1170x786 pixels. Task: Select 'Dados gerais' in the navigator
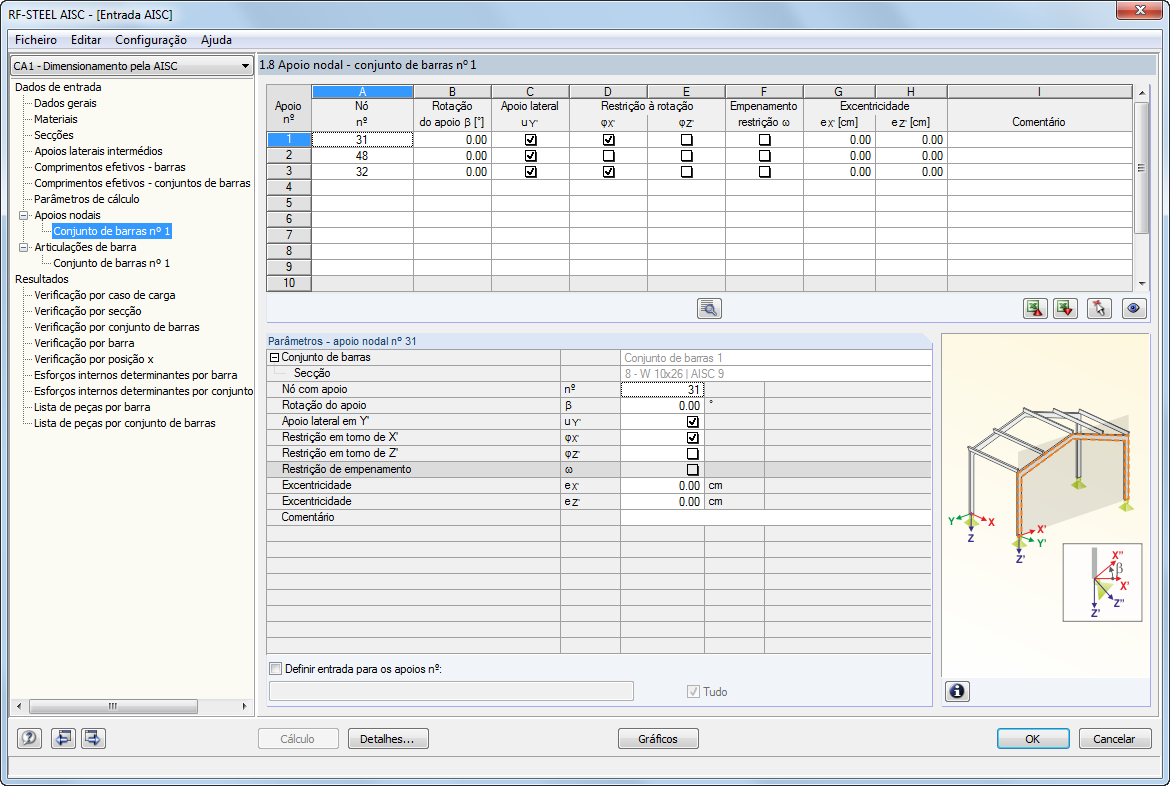pos(65,103)
